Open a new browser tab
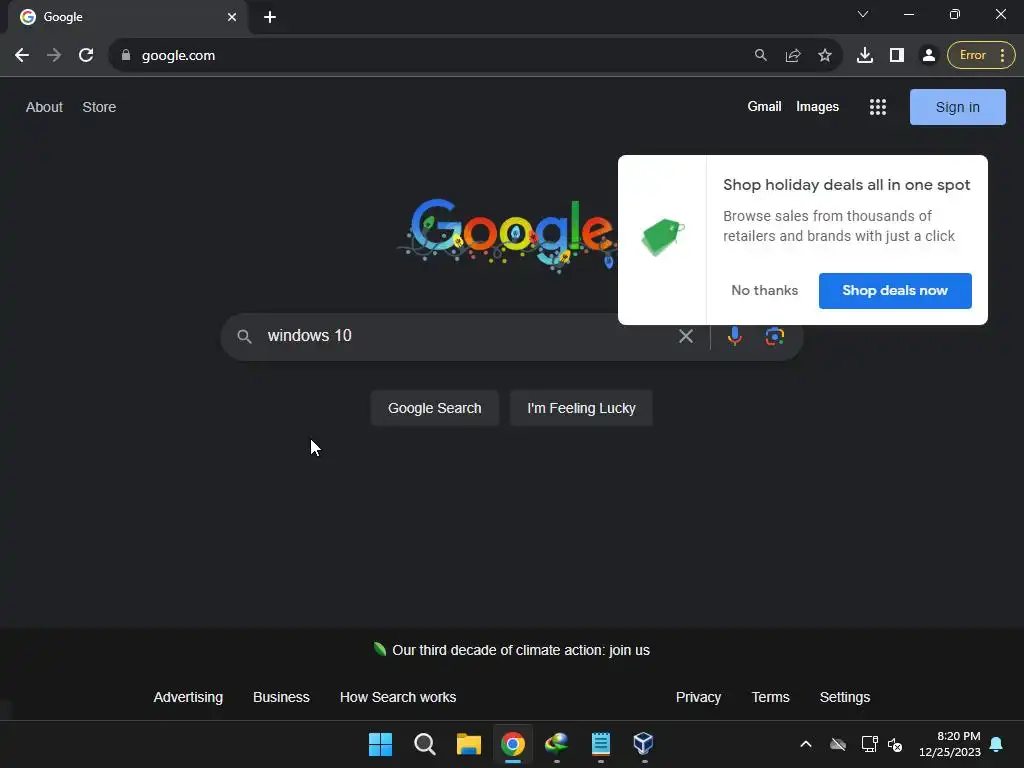The height and width of the screenshot is (768, 1024). coord(270,17)
